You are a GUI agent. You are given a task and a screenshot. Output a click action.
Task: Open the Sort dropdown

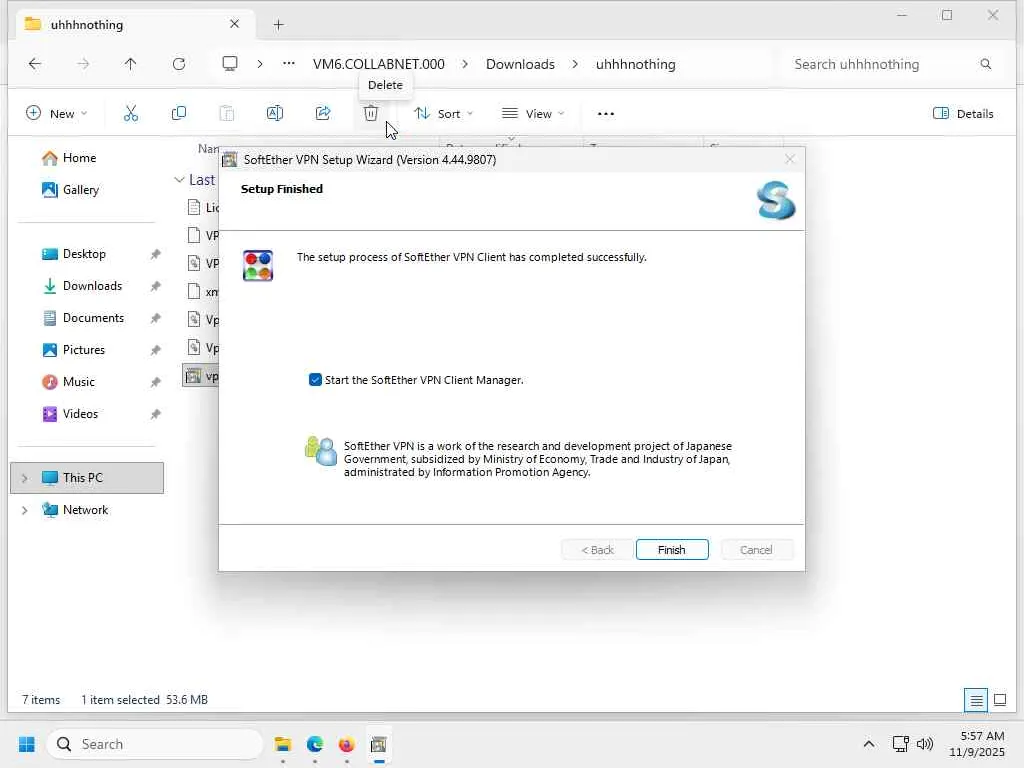[x=443, y=114]
